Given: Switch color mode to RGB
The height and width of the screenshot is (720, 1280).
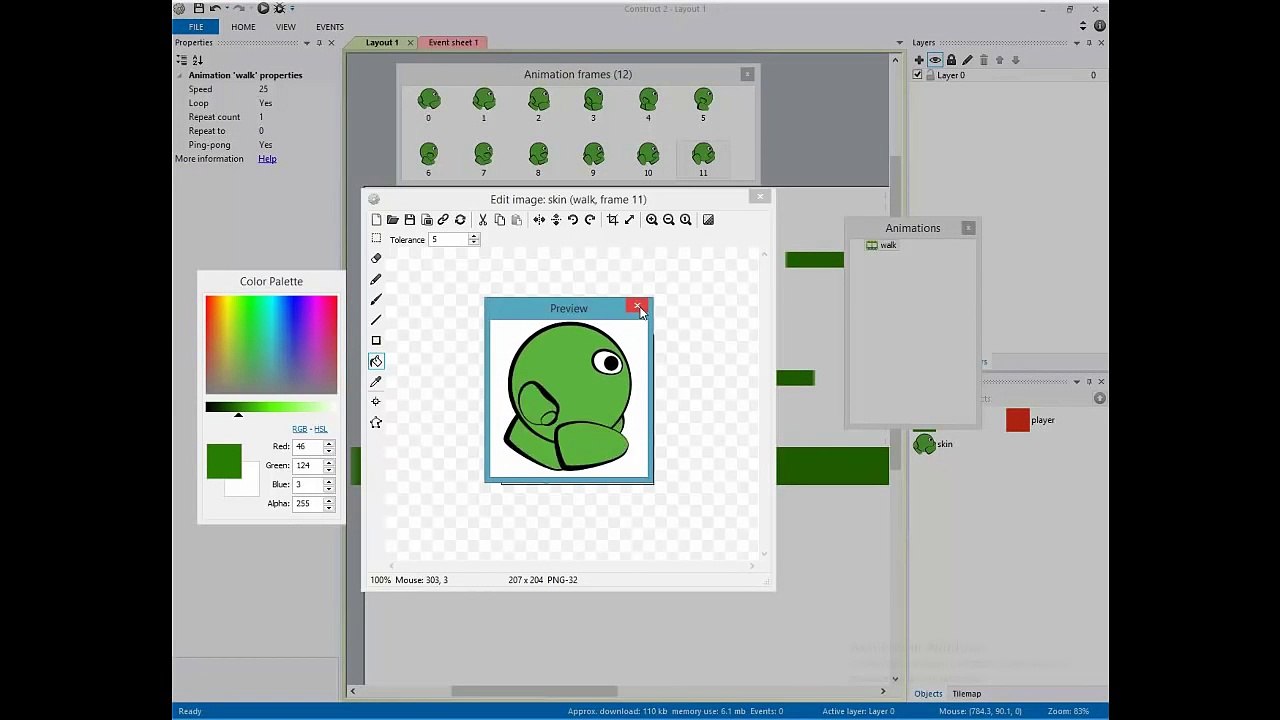Looking at the screenshot, I should click(299, 429).
